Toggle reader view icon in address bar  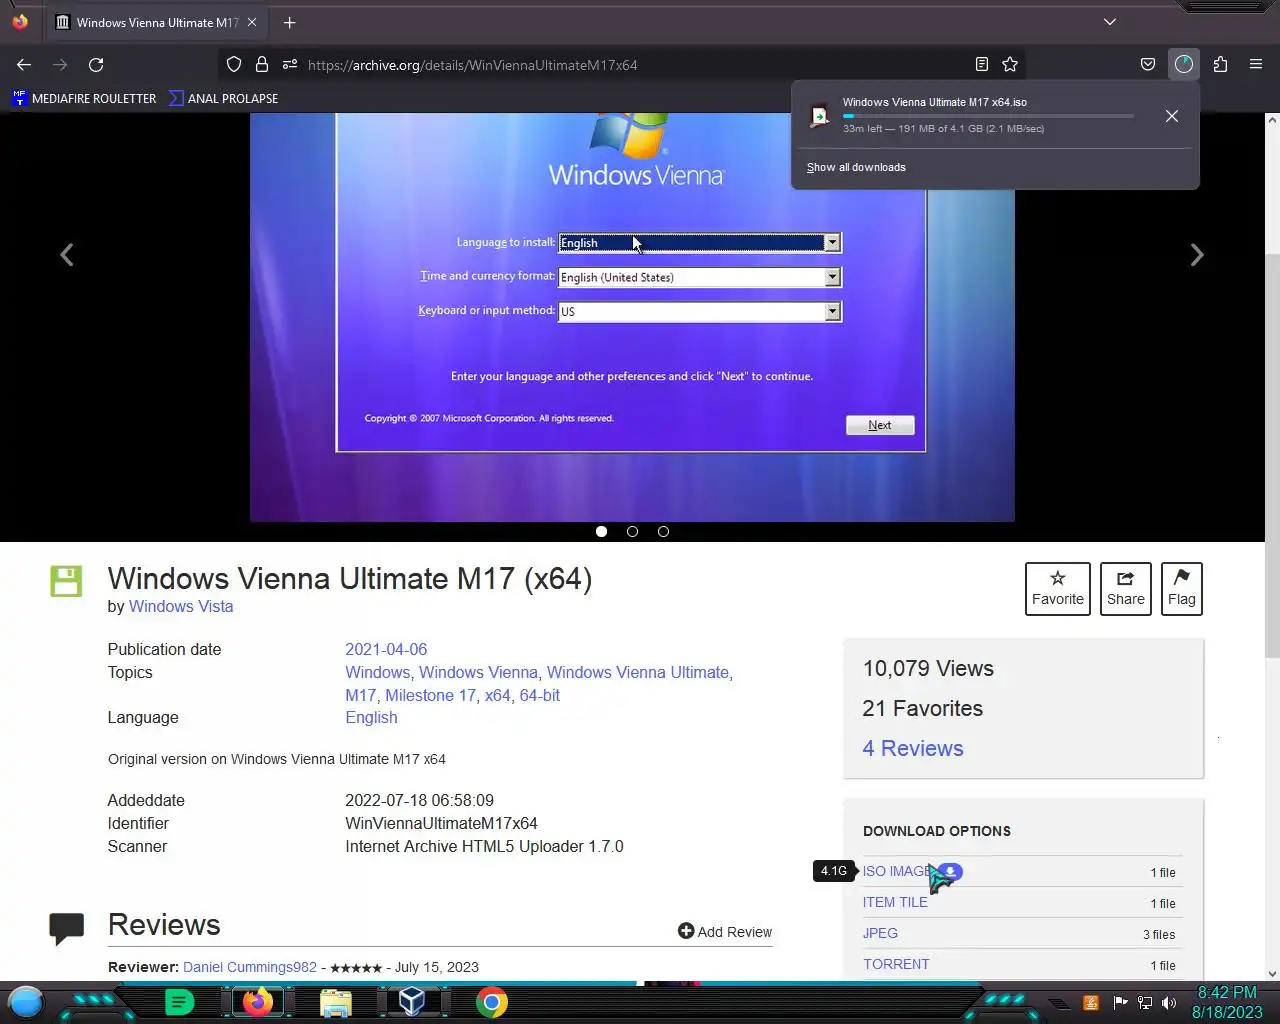982,65
